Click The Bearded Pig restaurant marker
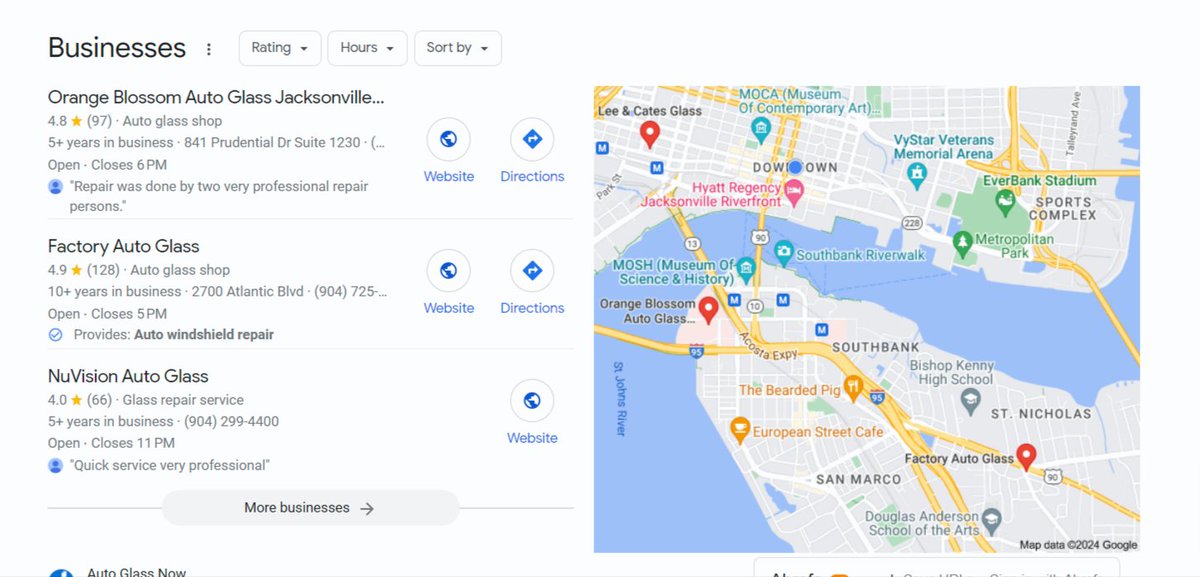This screenshot has height=577, width=1200. 853,385
